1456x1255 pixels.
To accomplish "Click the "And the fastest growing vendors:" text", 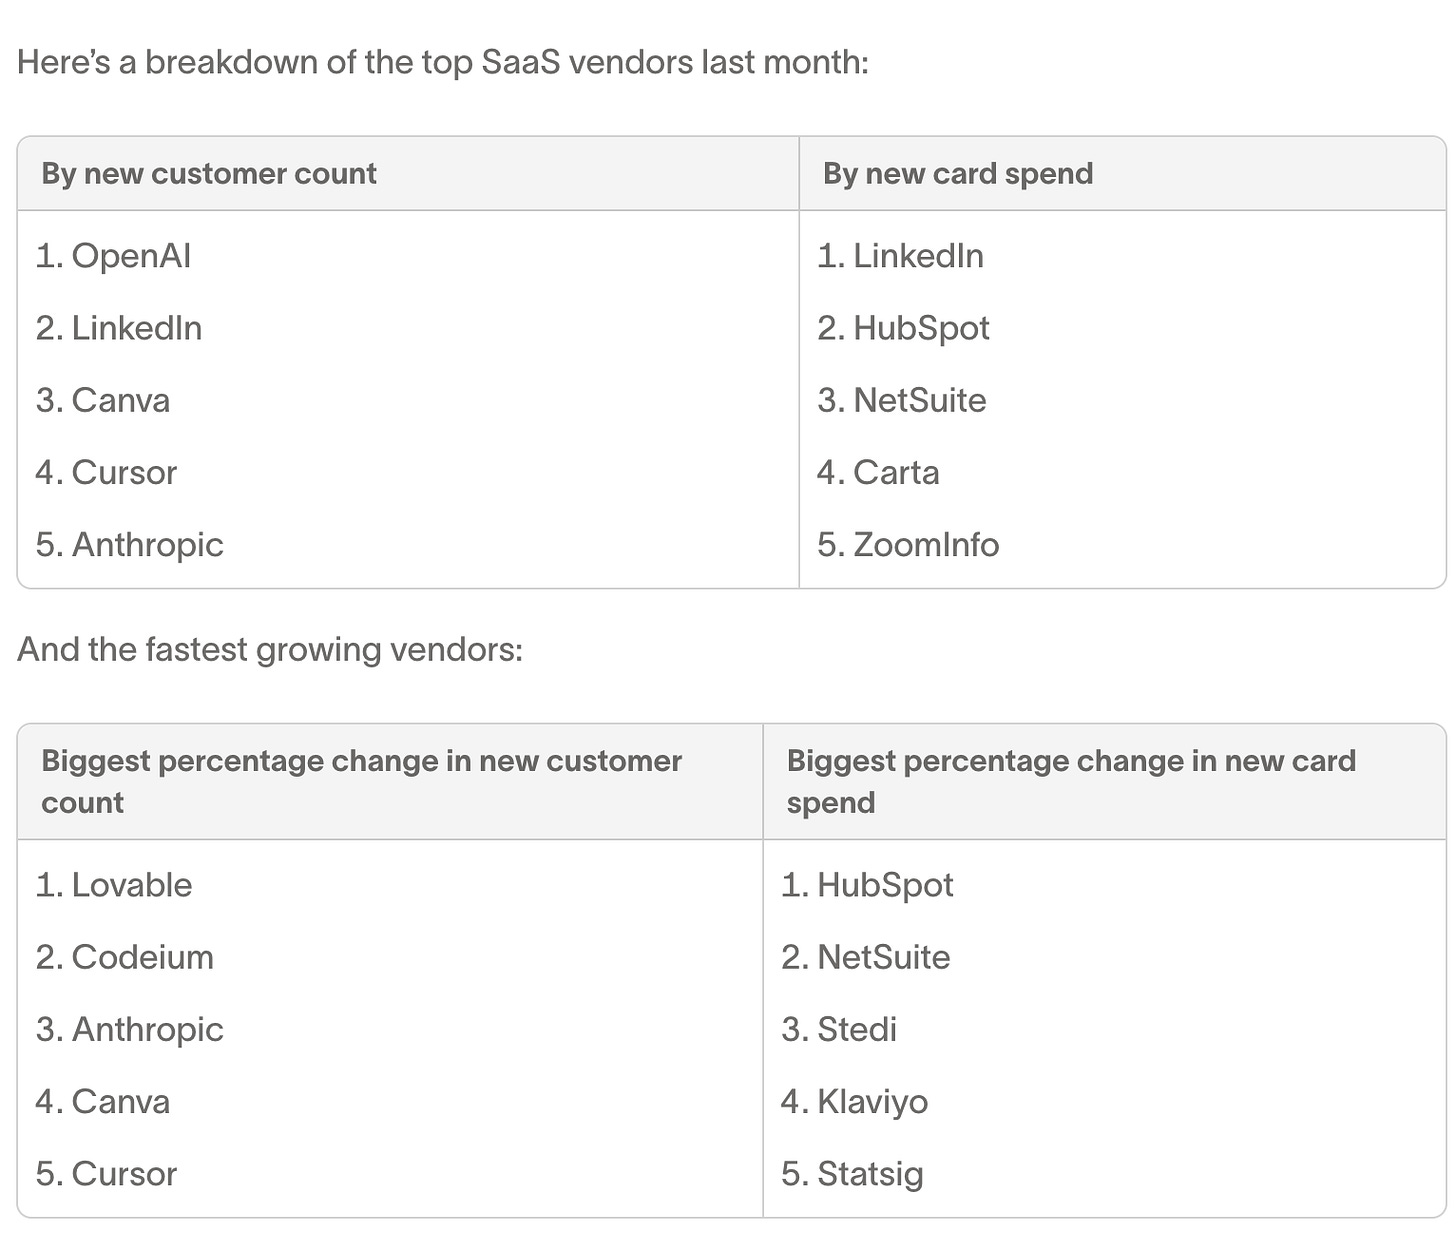I will 270,650.
